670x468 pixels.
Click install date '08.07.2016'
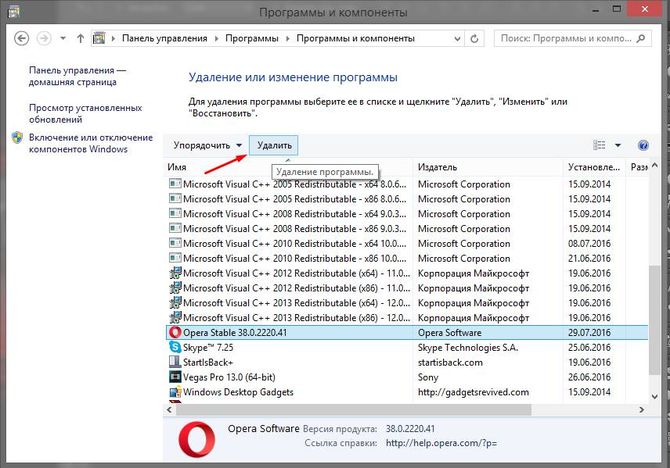[589, 244]
